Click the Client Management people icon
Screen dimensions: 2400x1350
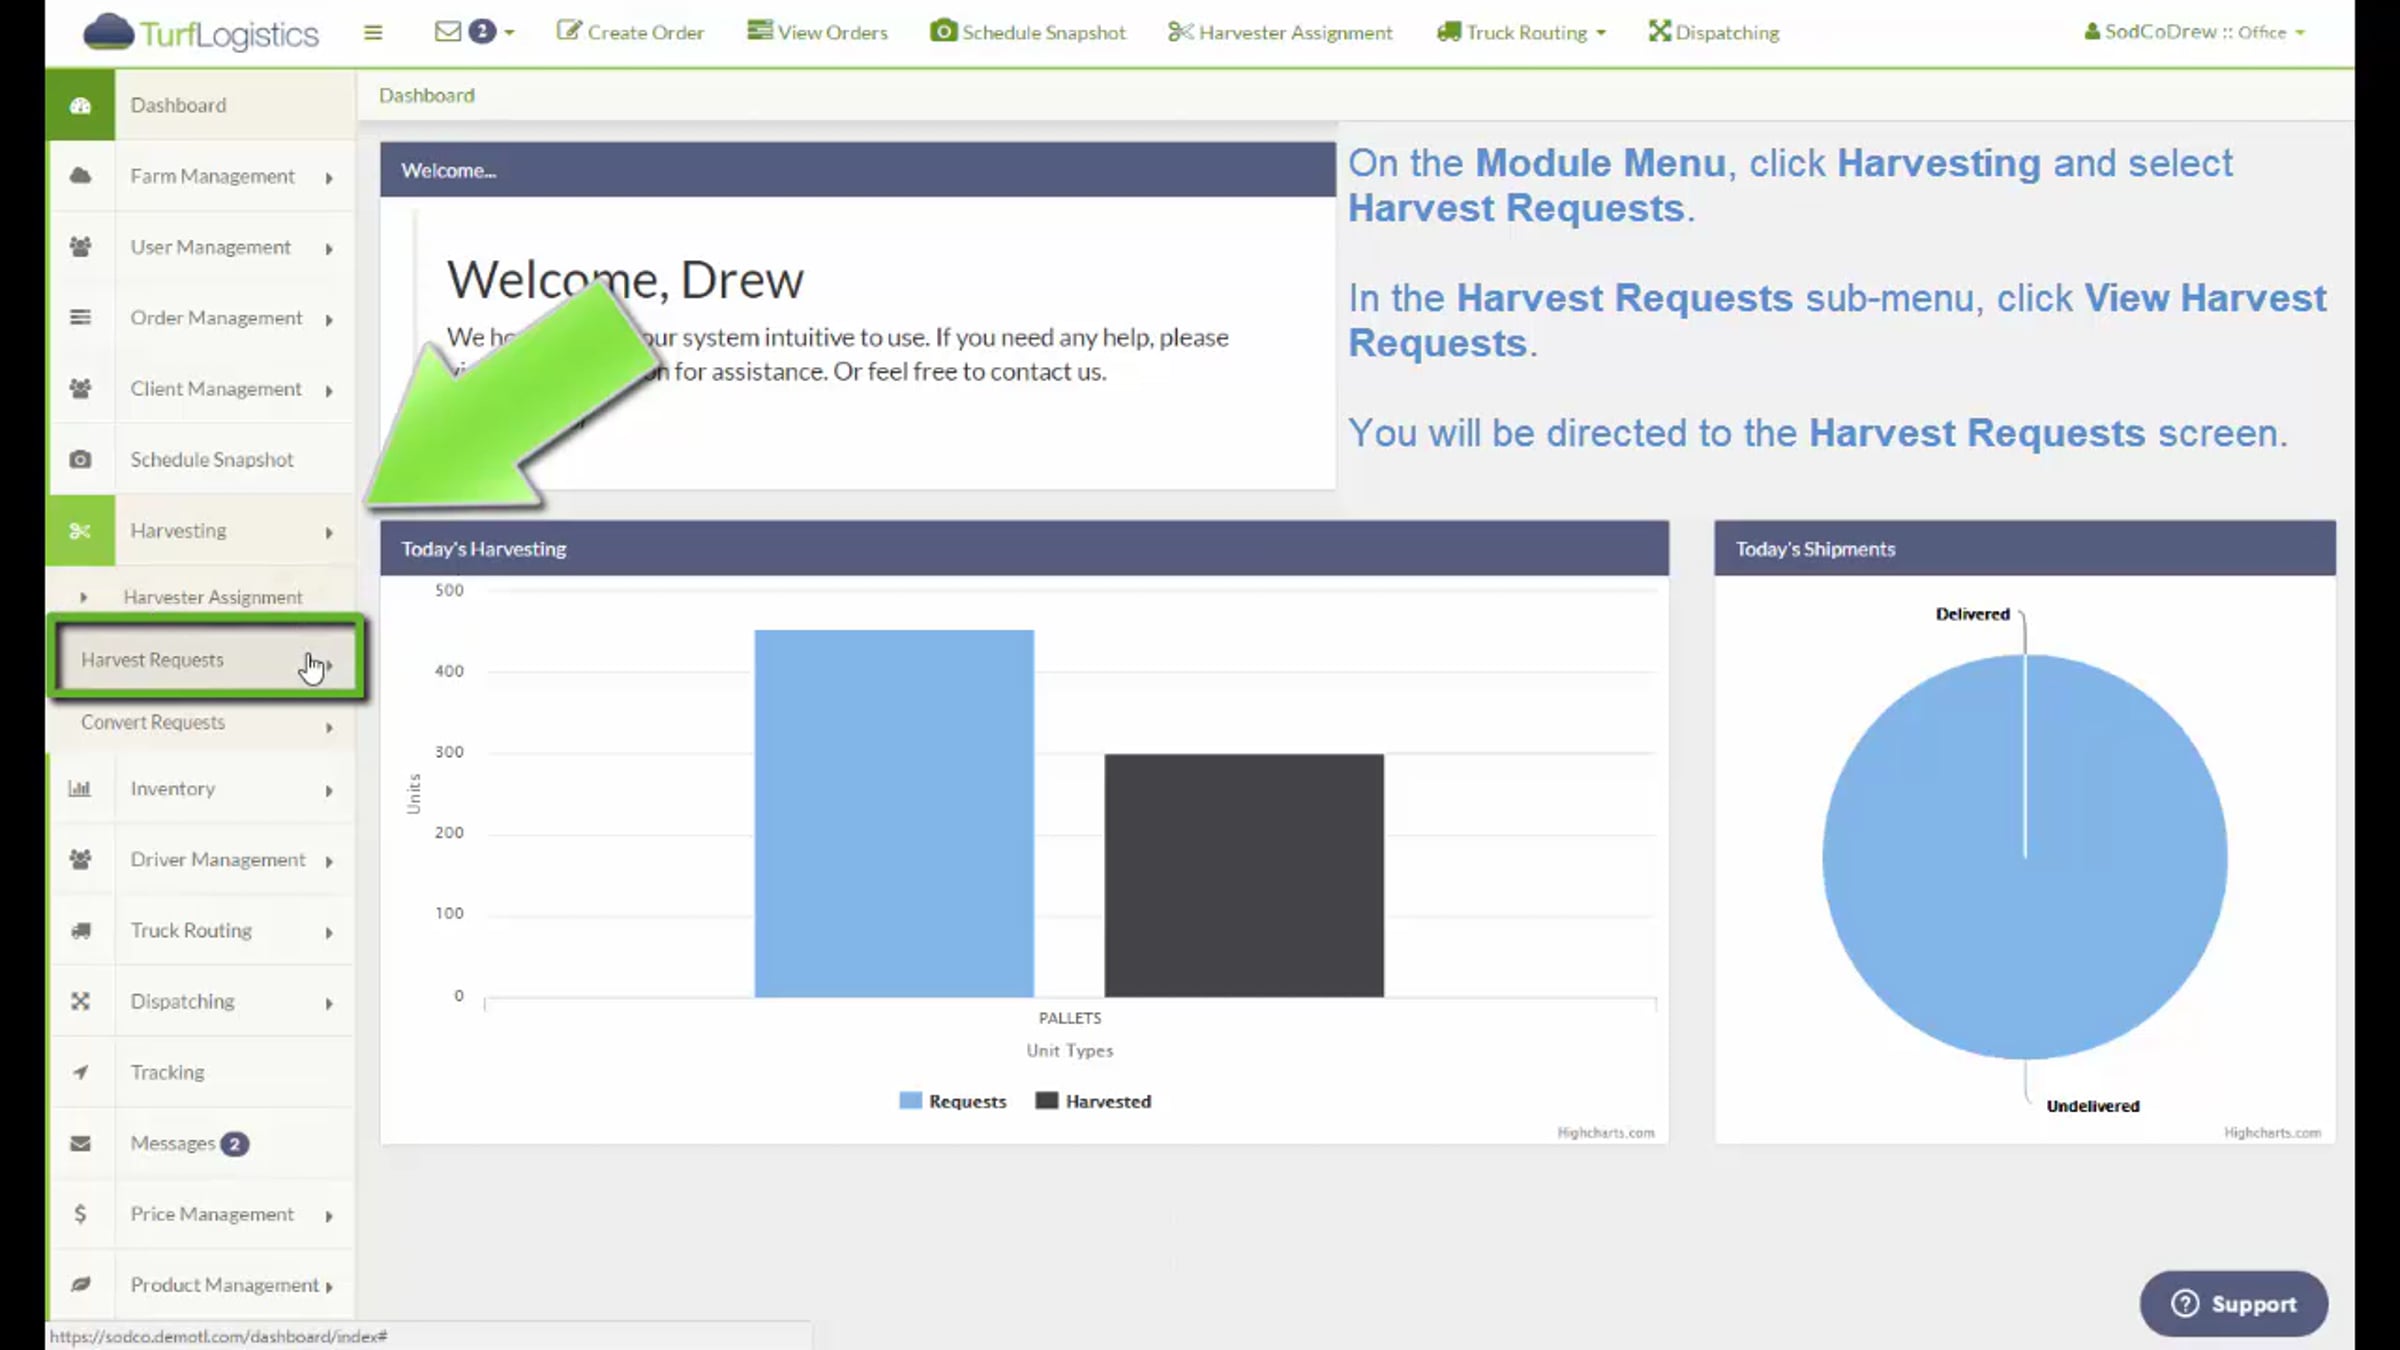[x=80, y=389]
